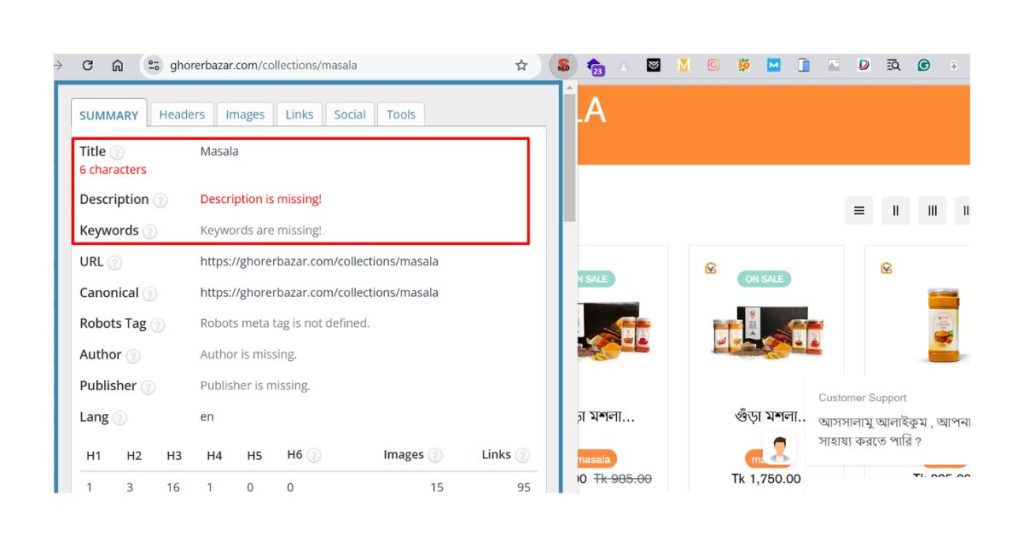Open the green Grammarly G extension icon

click(x=923, y=65)
